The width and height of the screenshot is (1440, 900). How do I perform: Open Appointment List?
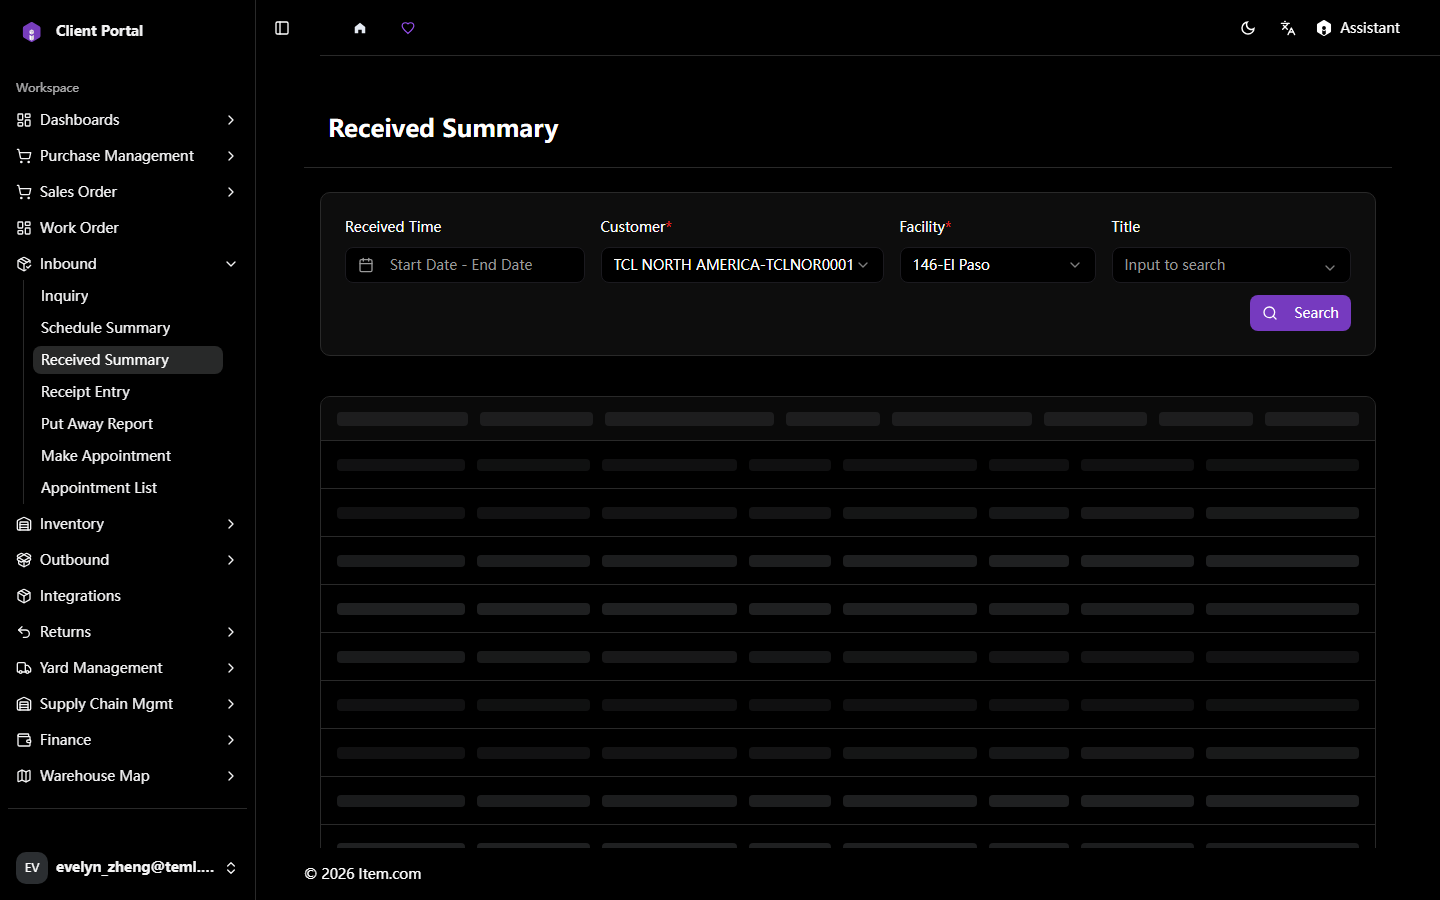tap(127, 488)
